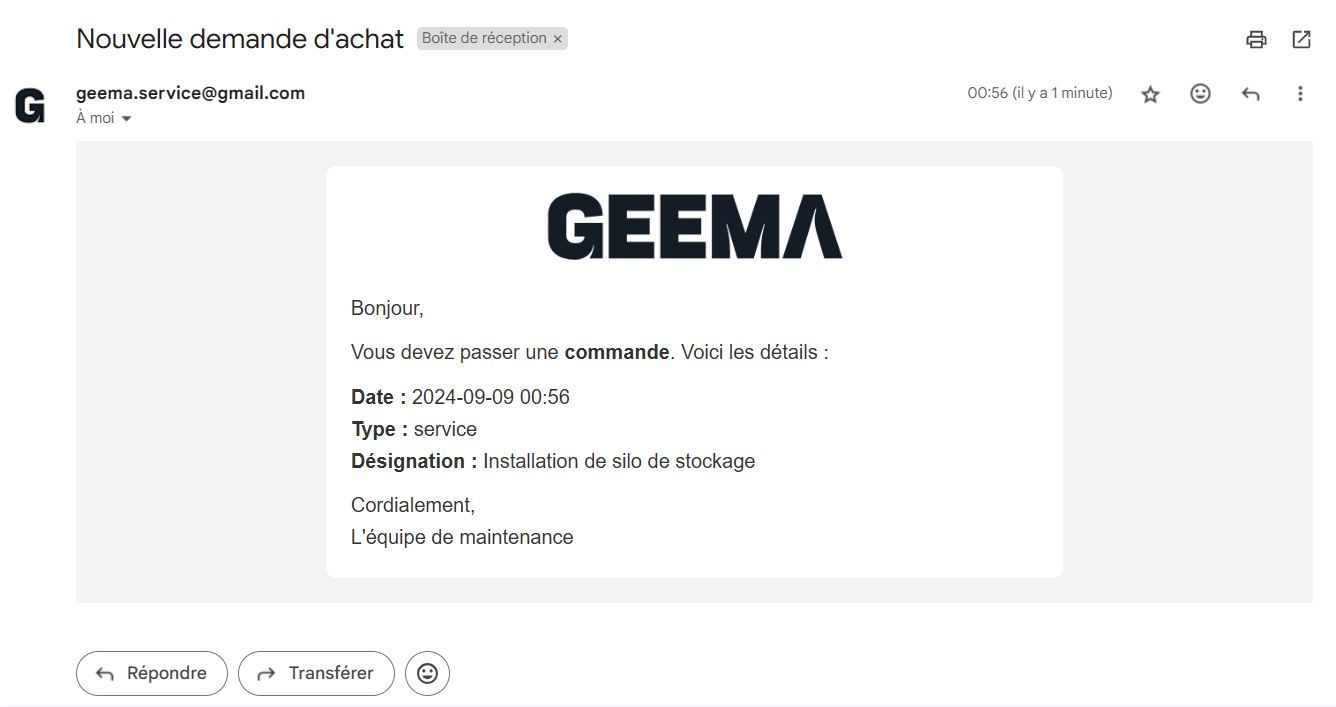Click the Date value 2024-09-09 00:56
This screenshot has height=707, width=1336.
(x=490, y=397)
